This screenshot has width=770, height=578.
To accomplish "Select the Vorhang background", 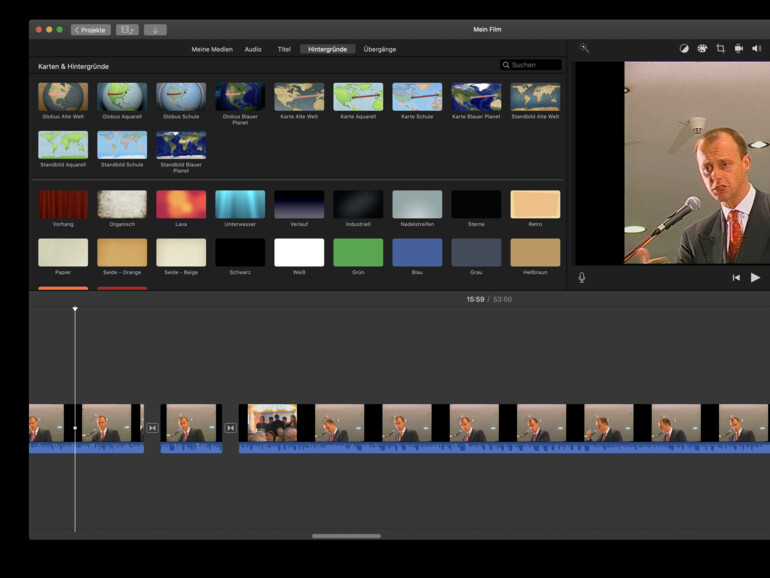I will pos(63,204).
